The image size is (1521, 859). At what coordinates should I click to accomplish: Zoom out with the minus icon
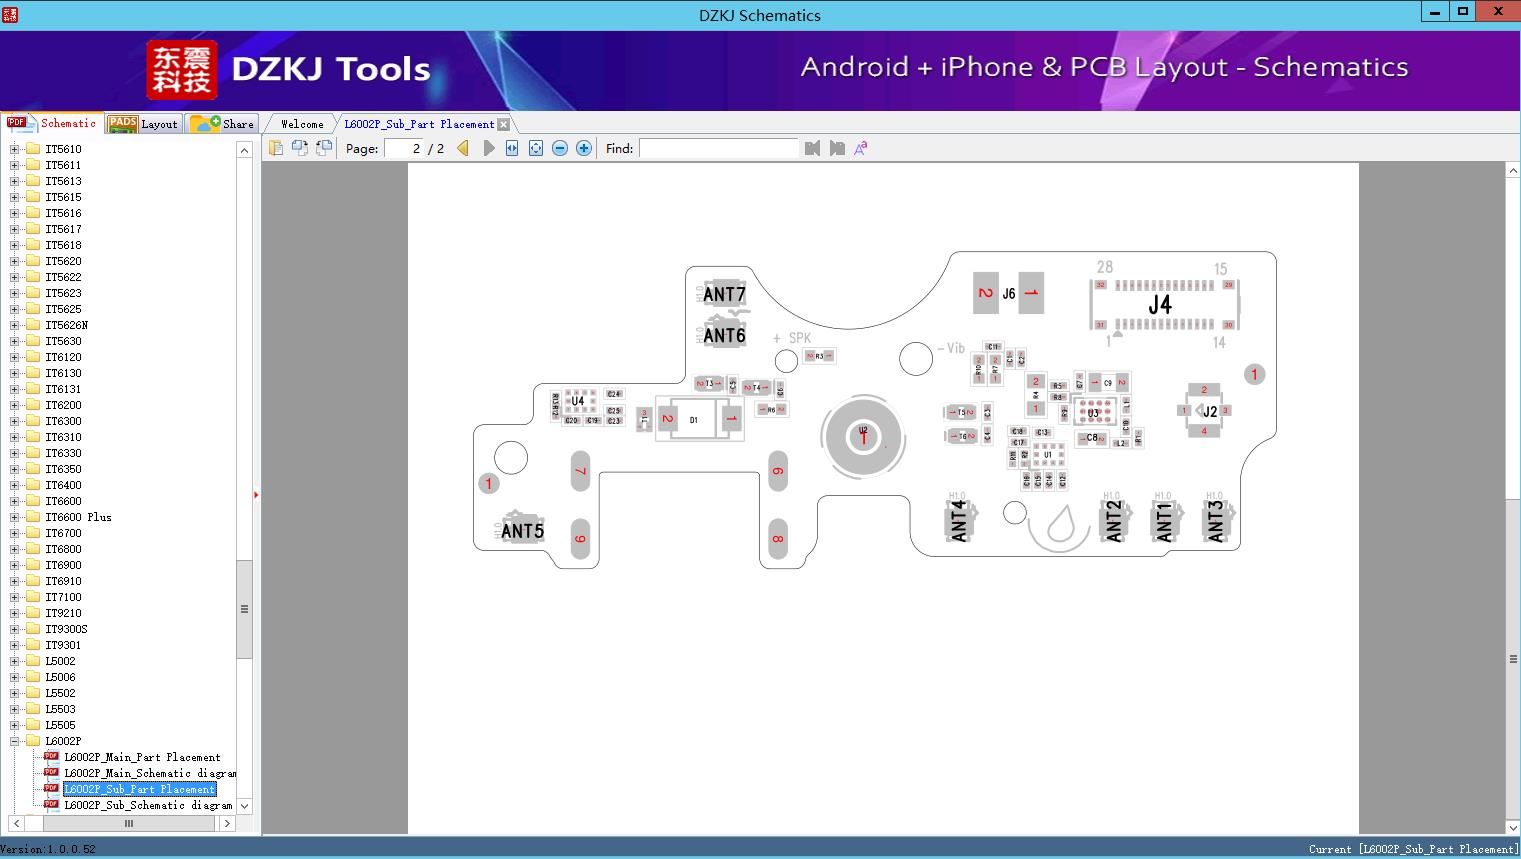tap(560, 148)
